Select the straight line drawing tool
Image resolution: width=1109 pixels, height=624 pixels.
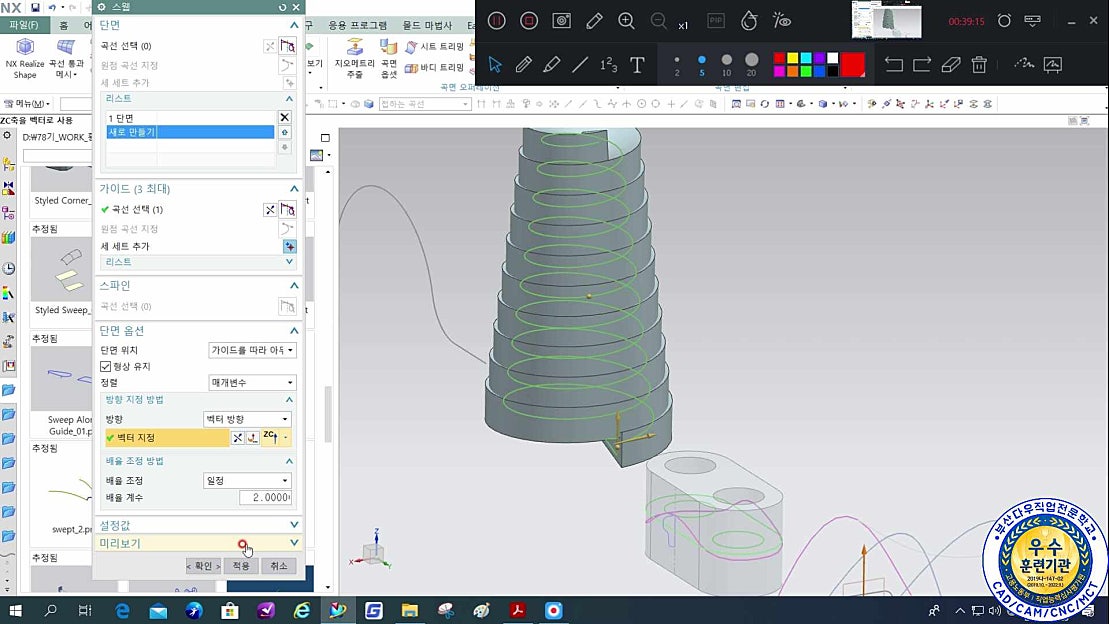580,65
